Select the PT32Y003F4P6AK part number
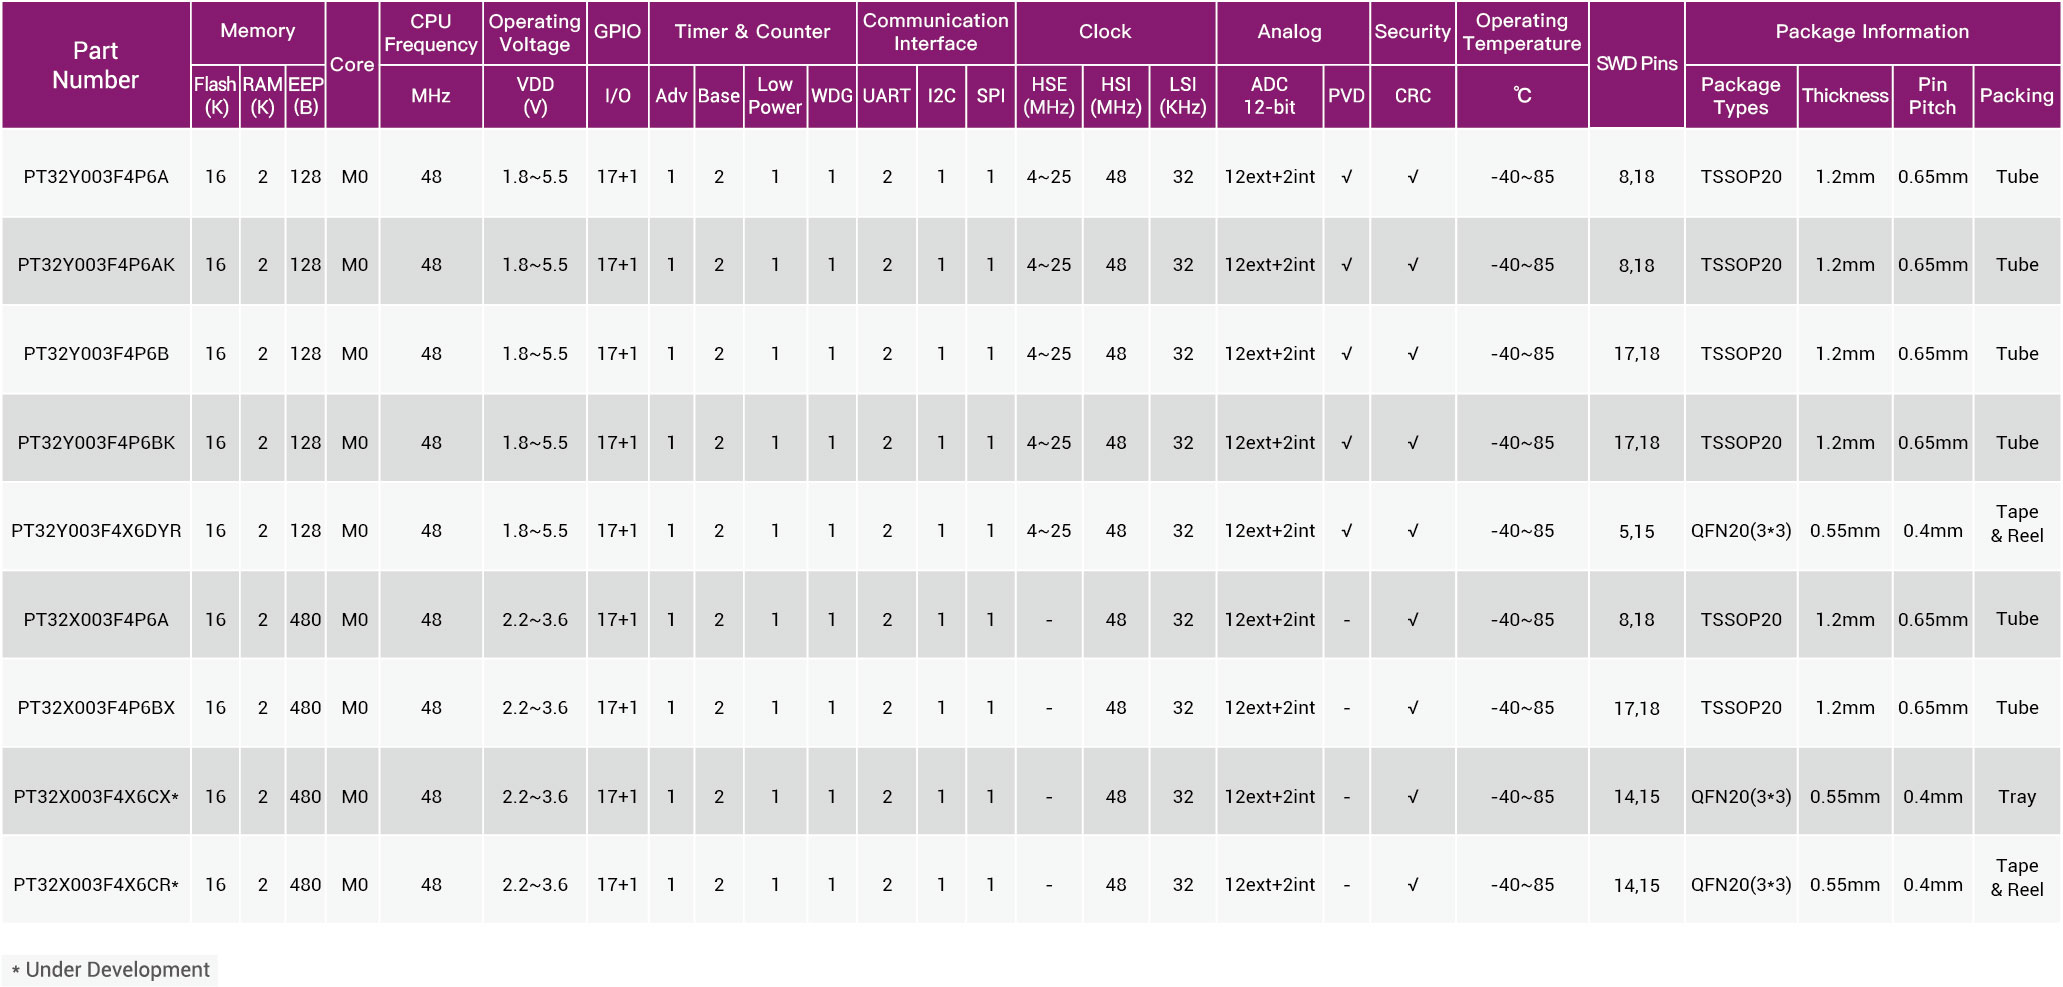 96,265
